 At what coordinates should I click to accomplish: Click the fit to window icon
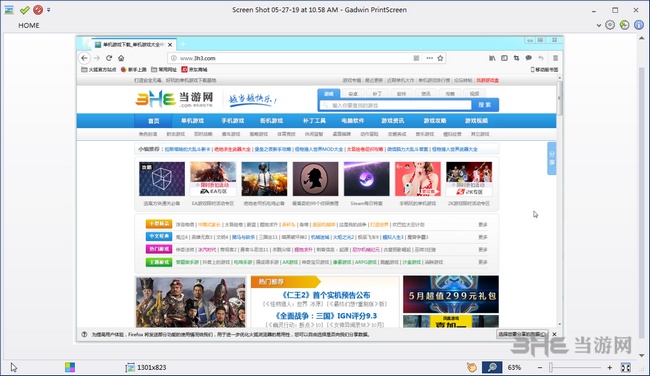626,367
